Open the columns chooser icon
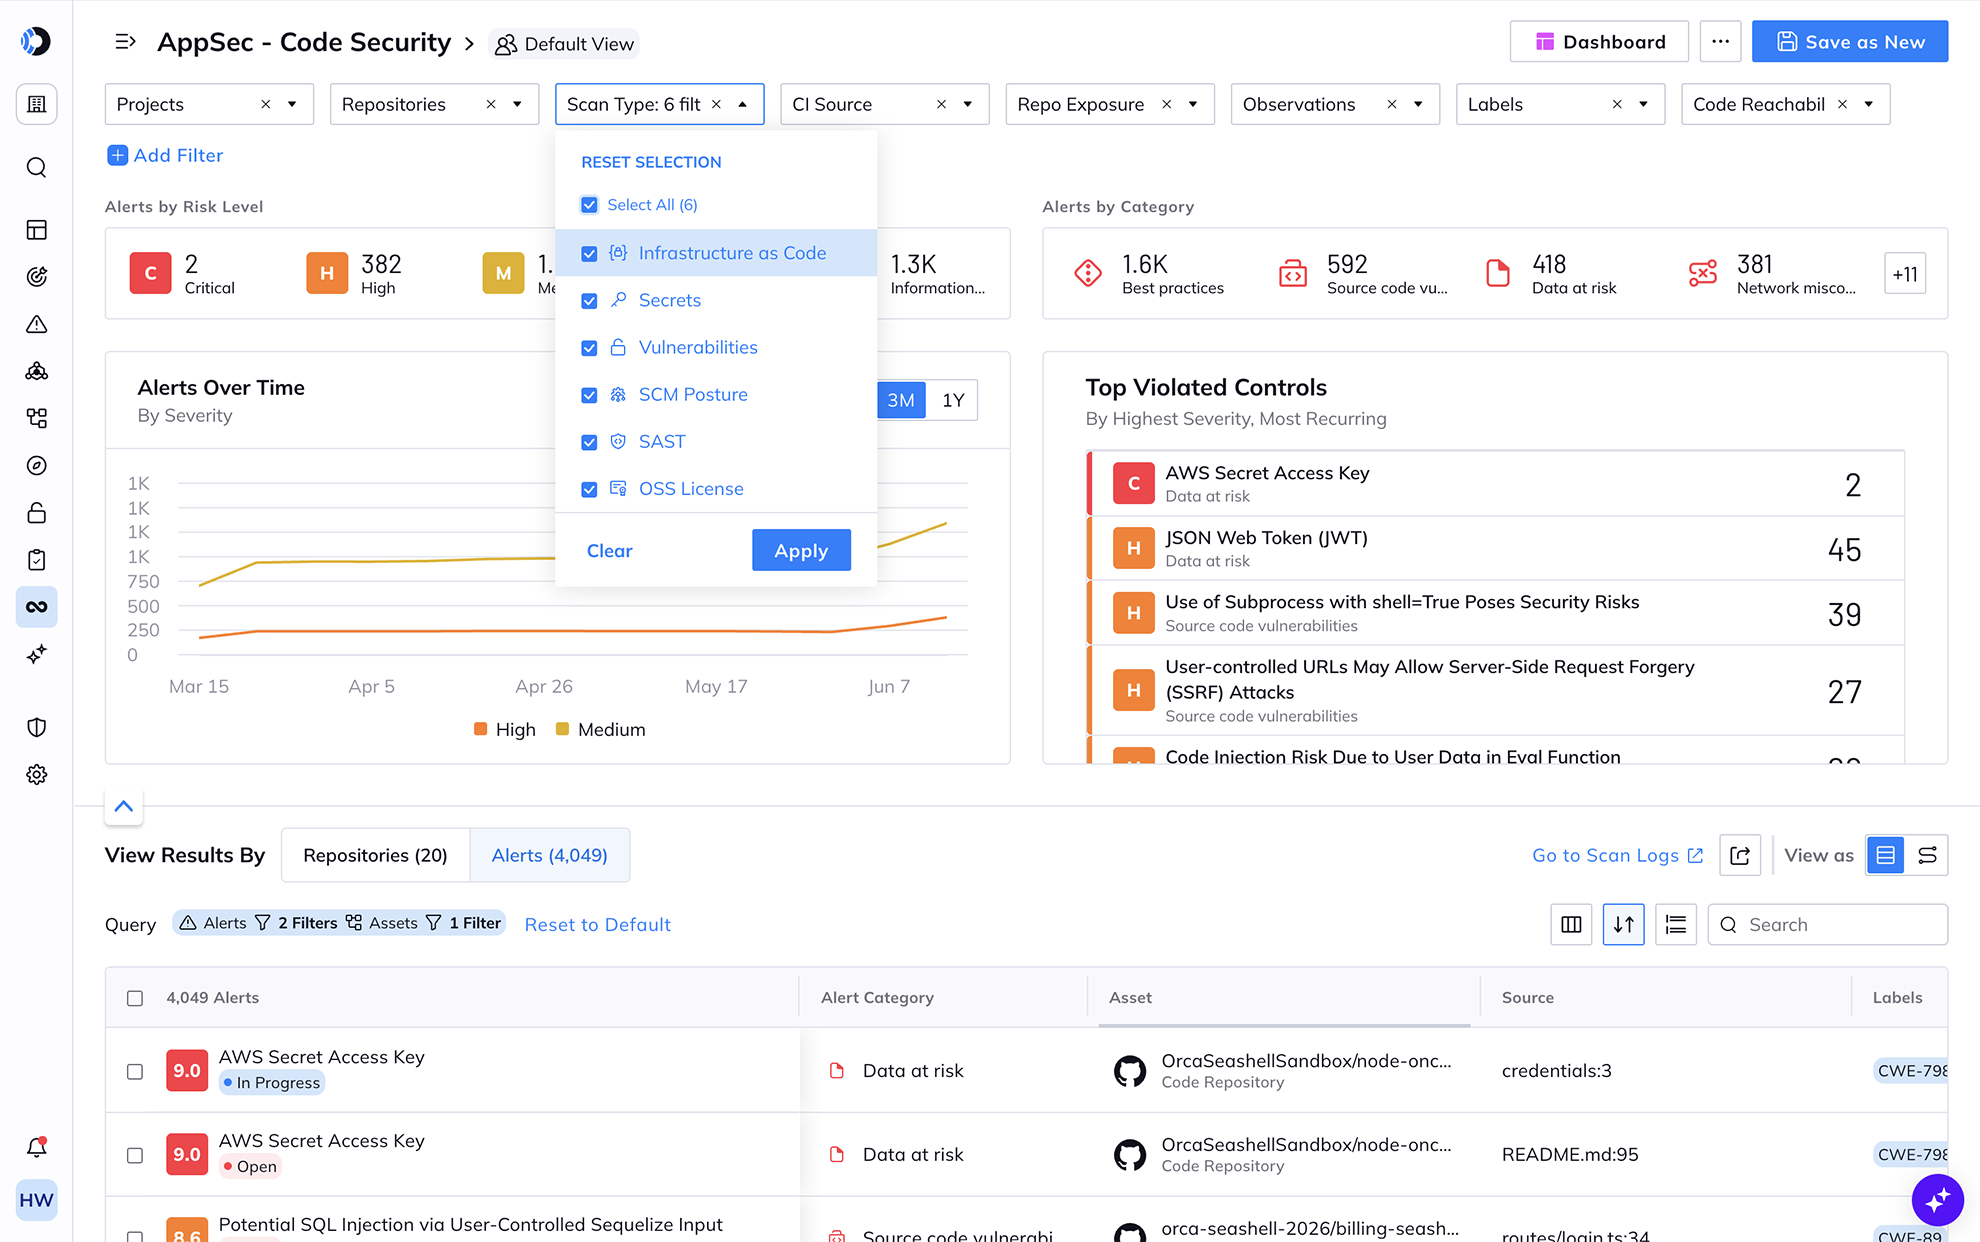Image resolution: width=1980 pixels, height=1242 pixels. pos(1571,925)
